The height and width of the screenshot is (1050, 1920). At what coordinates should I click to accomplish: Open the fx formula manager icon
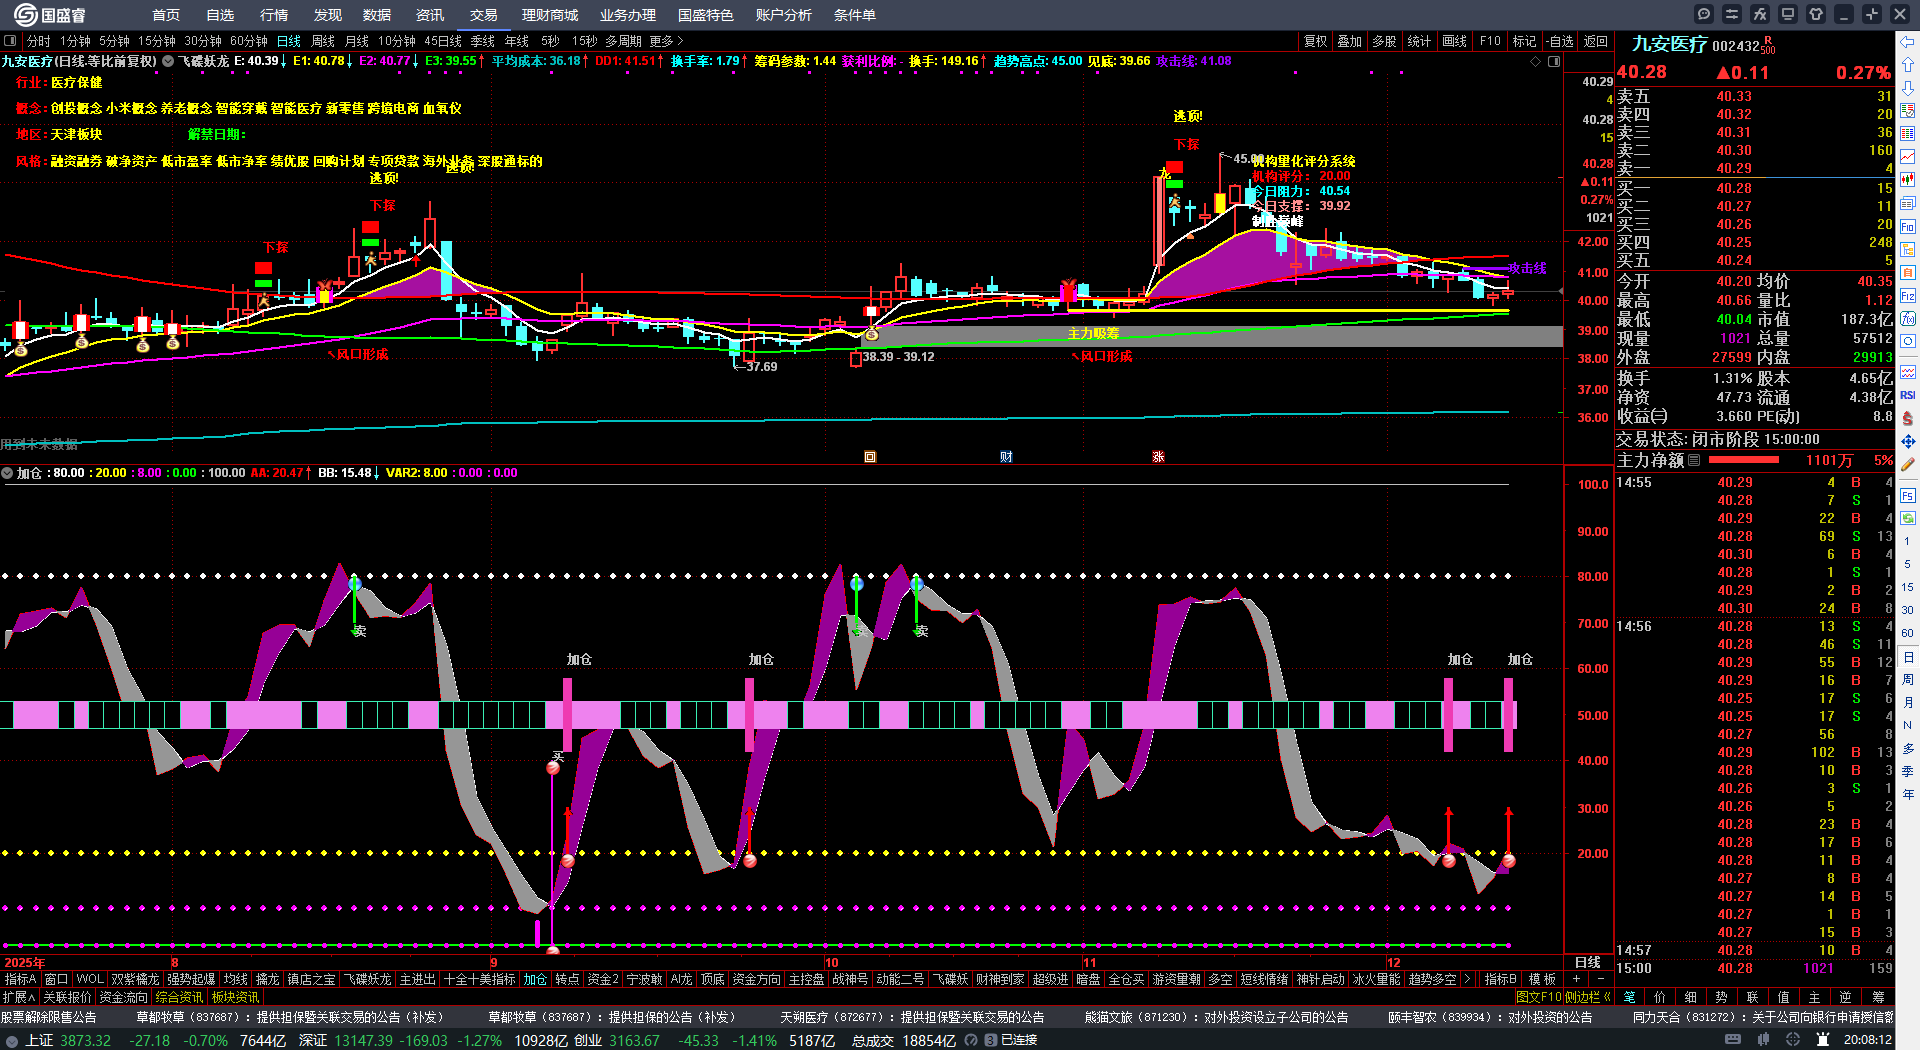click(x=1760, y=14)
